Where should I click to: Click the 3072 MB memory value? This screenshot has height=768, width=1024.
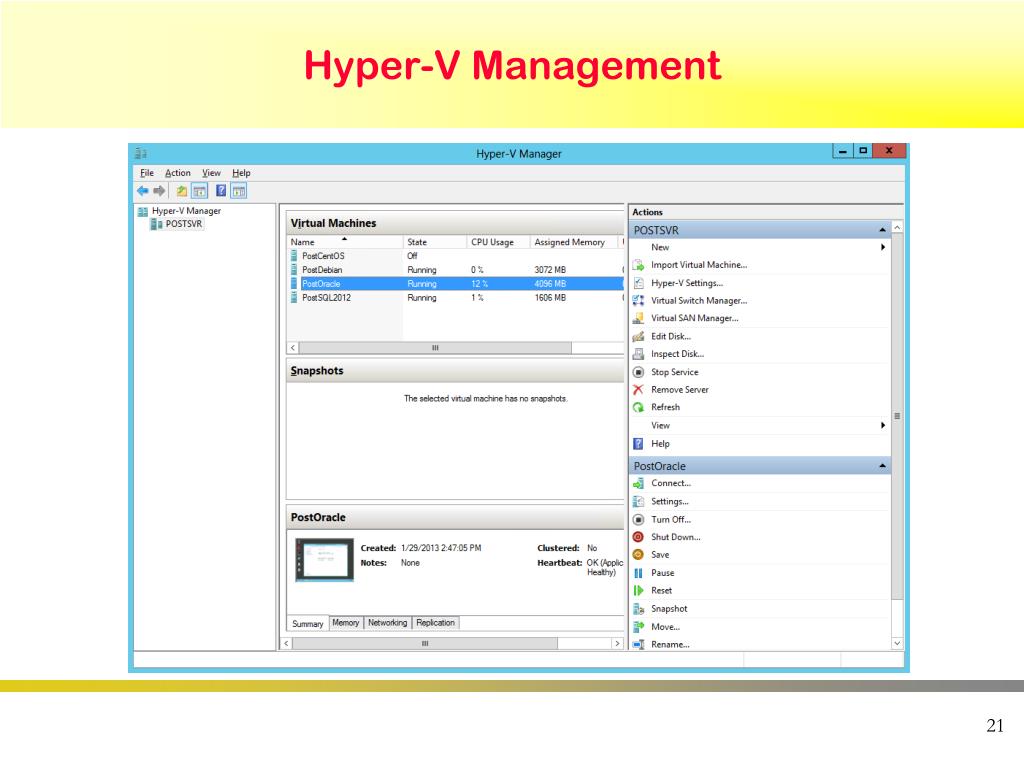[x=550, y=270]
